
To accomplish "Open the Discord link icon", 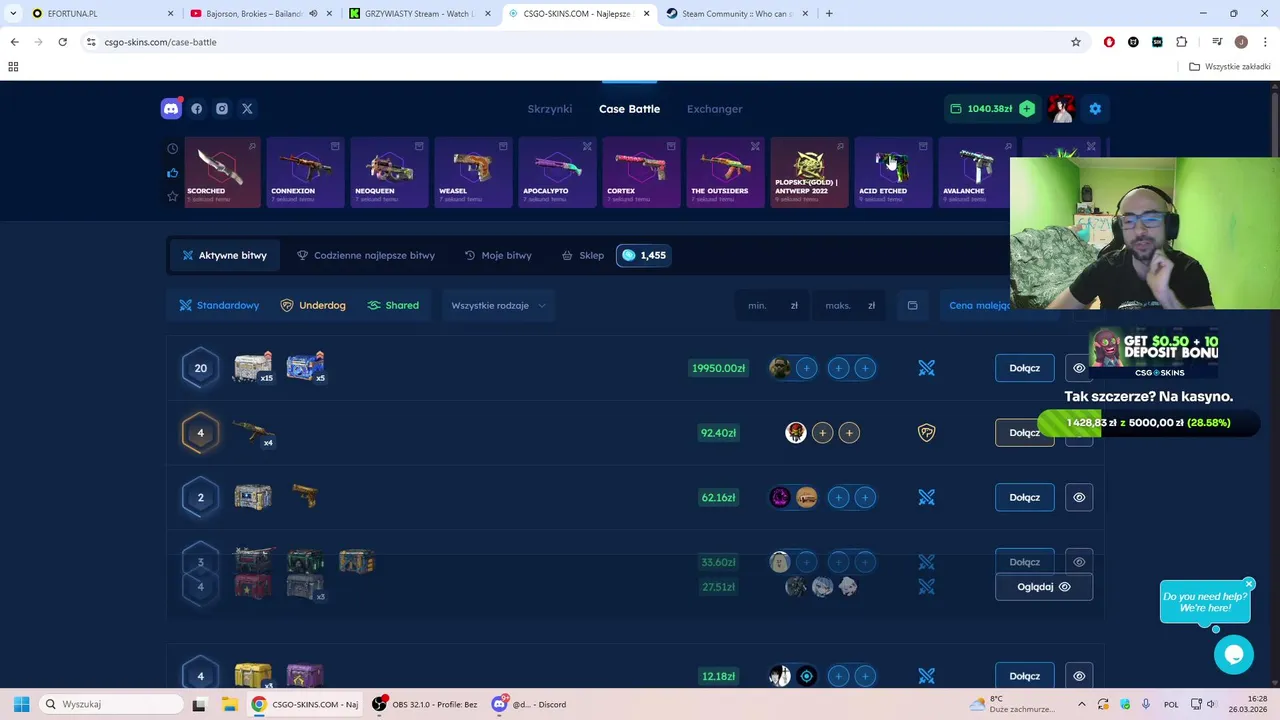I will pyautogui.click(x=171, y=108).
